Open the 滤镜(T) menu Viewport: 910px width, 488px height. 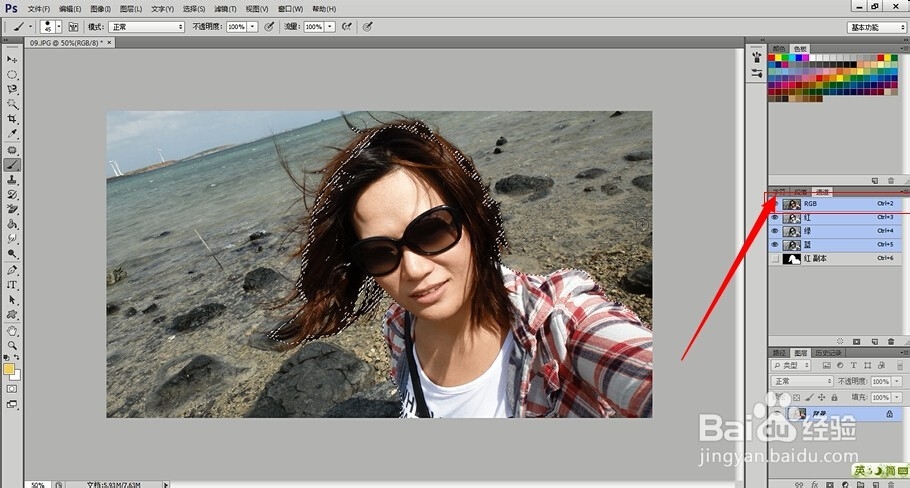click(225, 9)
